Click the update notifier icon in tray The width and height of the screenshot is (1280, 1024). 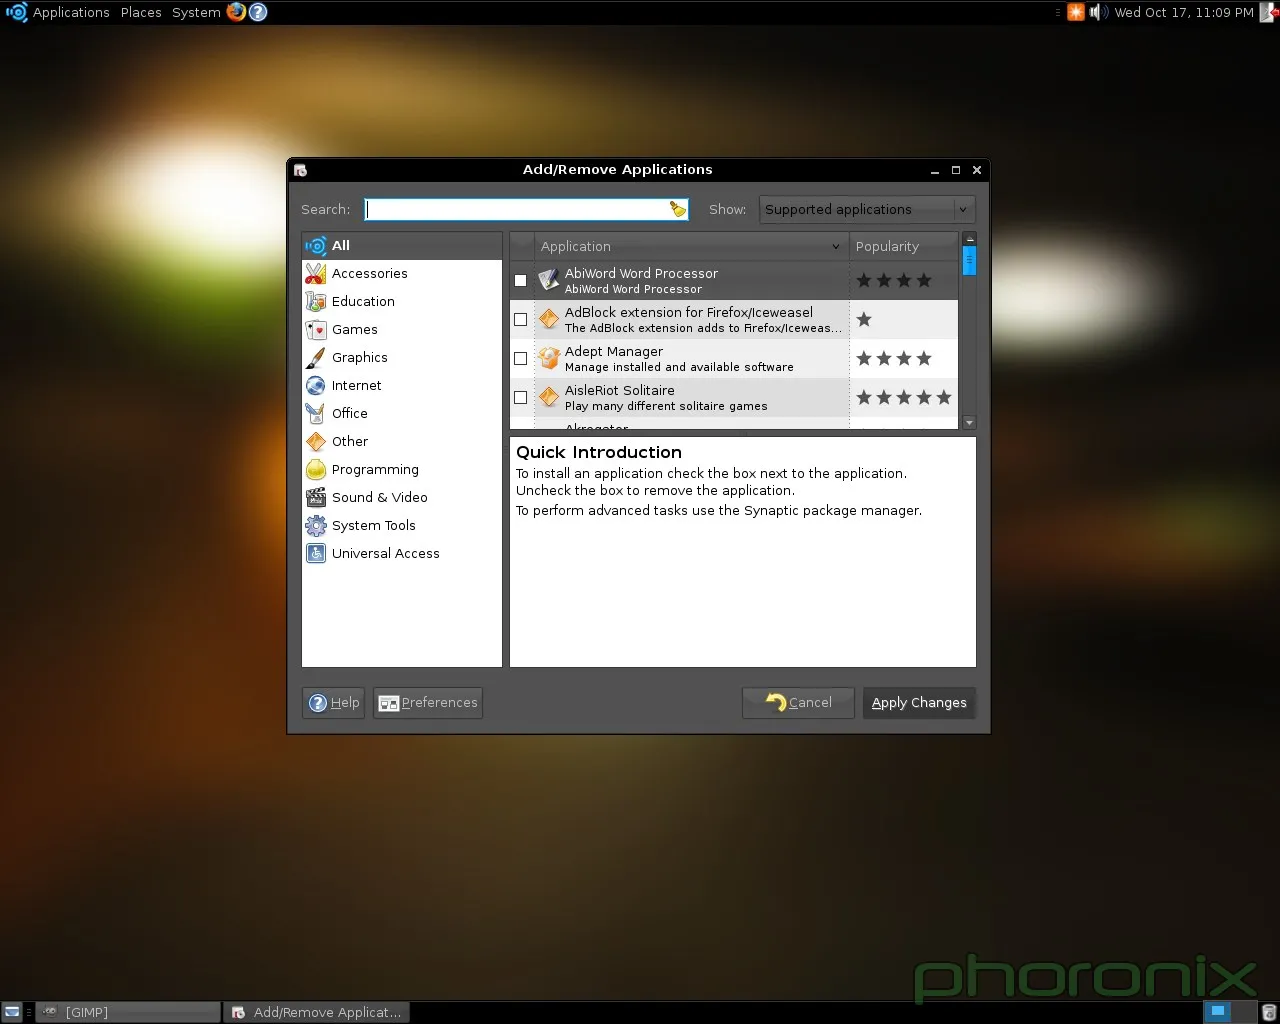pyautogui.click(x=1076, y=12)
